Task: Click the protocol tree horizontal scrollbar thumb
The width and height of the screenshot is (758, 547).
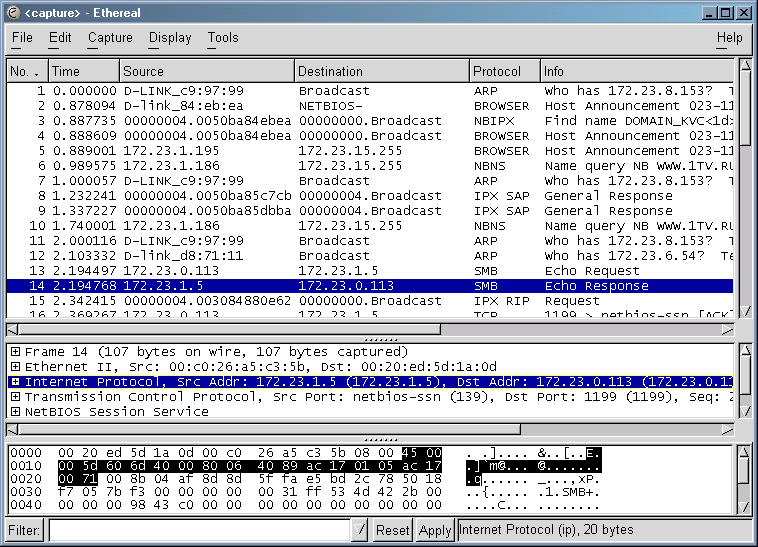Action: click(270, 430)
